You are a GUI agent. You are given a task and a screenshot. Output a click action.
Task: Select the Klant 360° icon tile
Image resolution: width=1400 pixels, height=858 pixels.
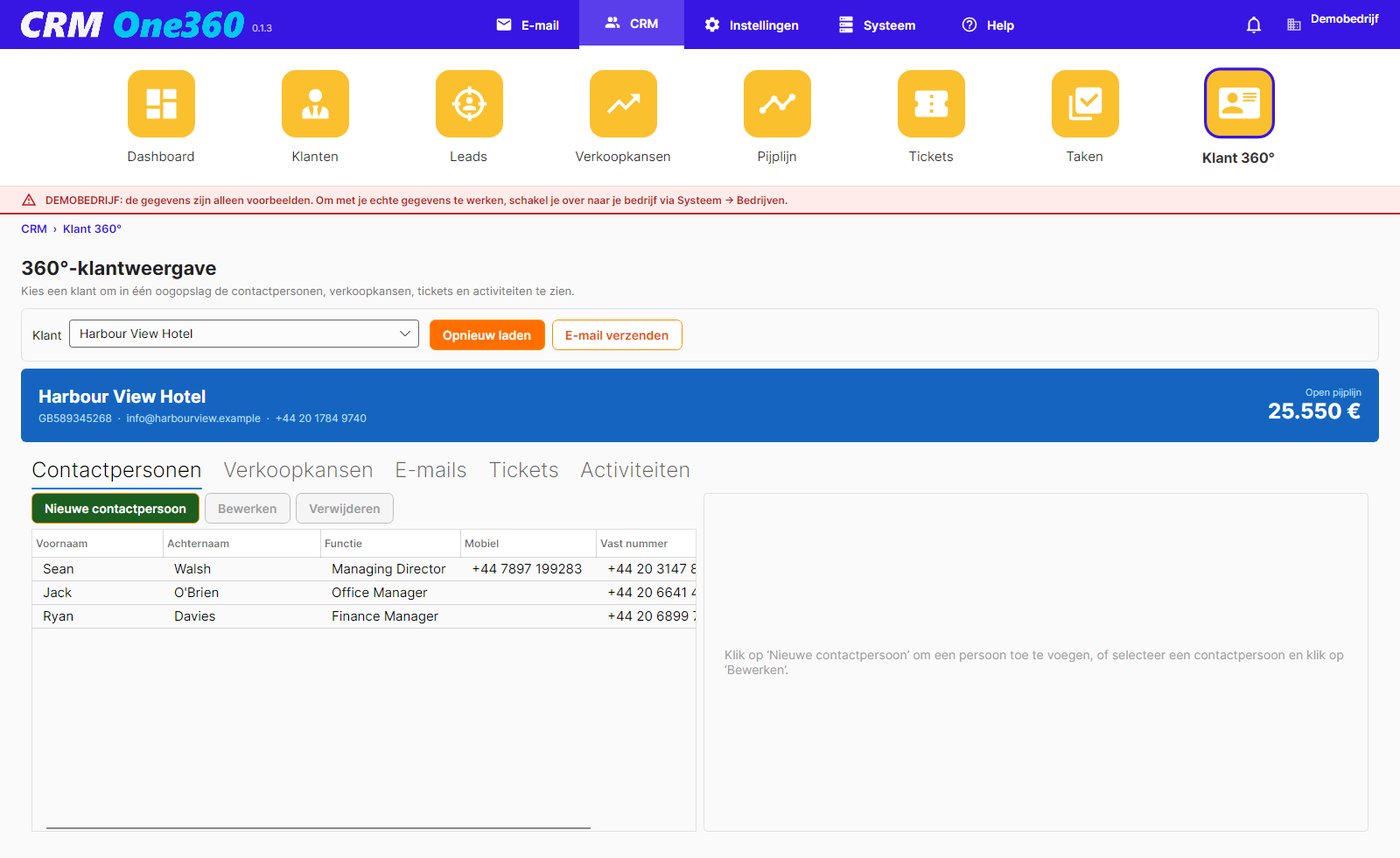click(x=1239, y=103)
